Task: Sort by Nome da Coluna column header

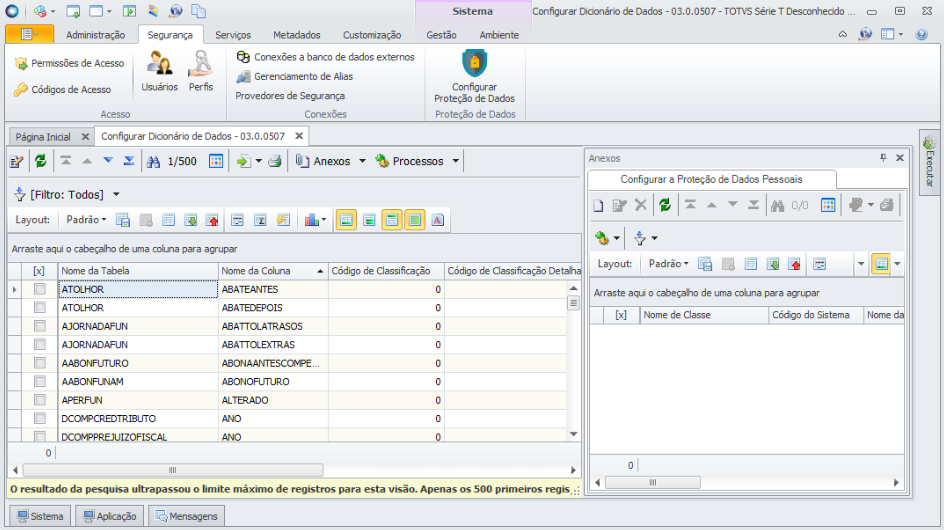Action: [273, 271]
